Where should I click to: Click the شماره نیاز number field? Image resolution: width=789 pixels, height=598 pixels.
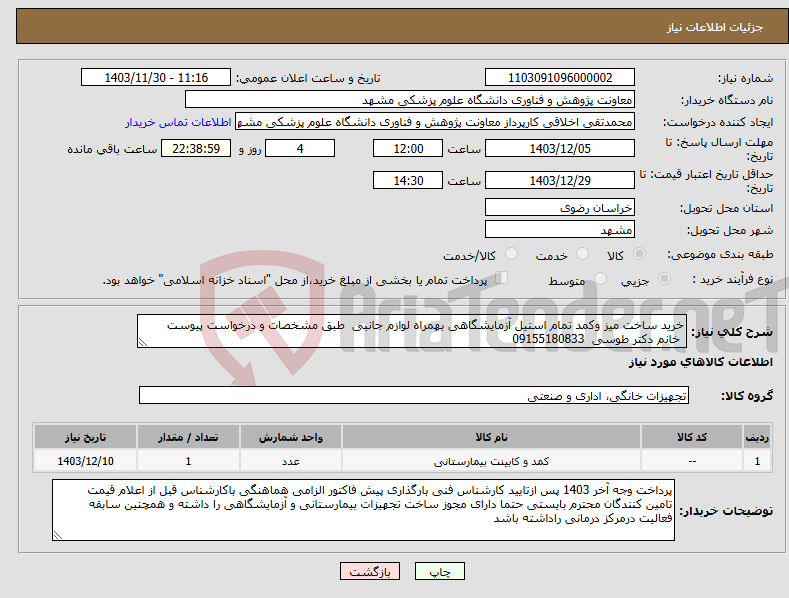click(560, 78)
